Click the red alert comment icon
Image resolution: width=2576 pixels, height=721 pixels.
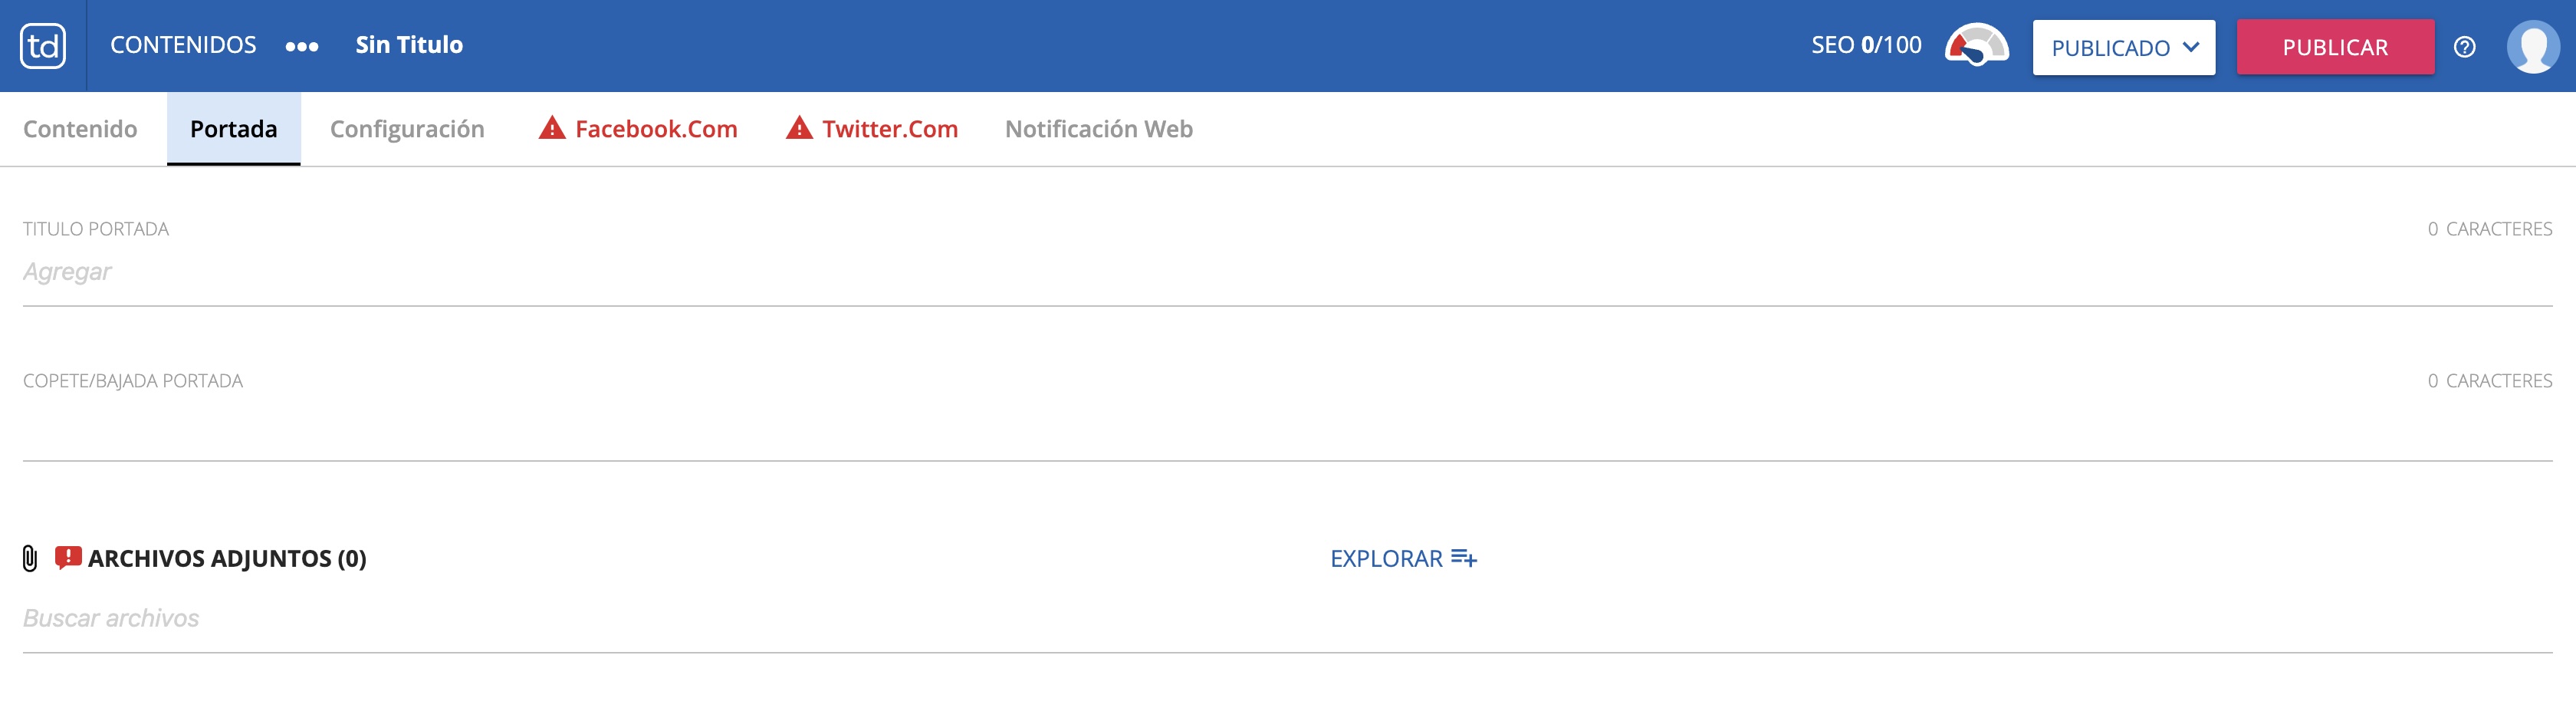point(68,557)
